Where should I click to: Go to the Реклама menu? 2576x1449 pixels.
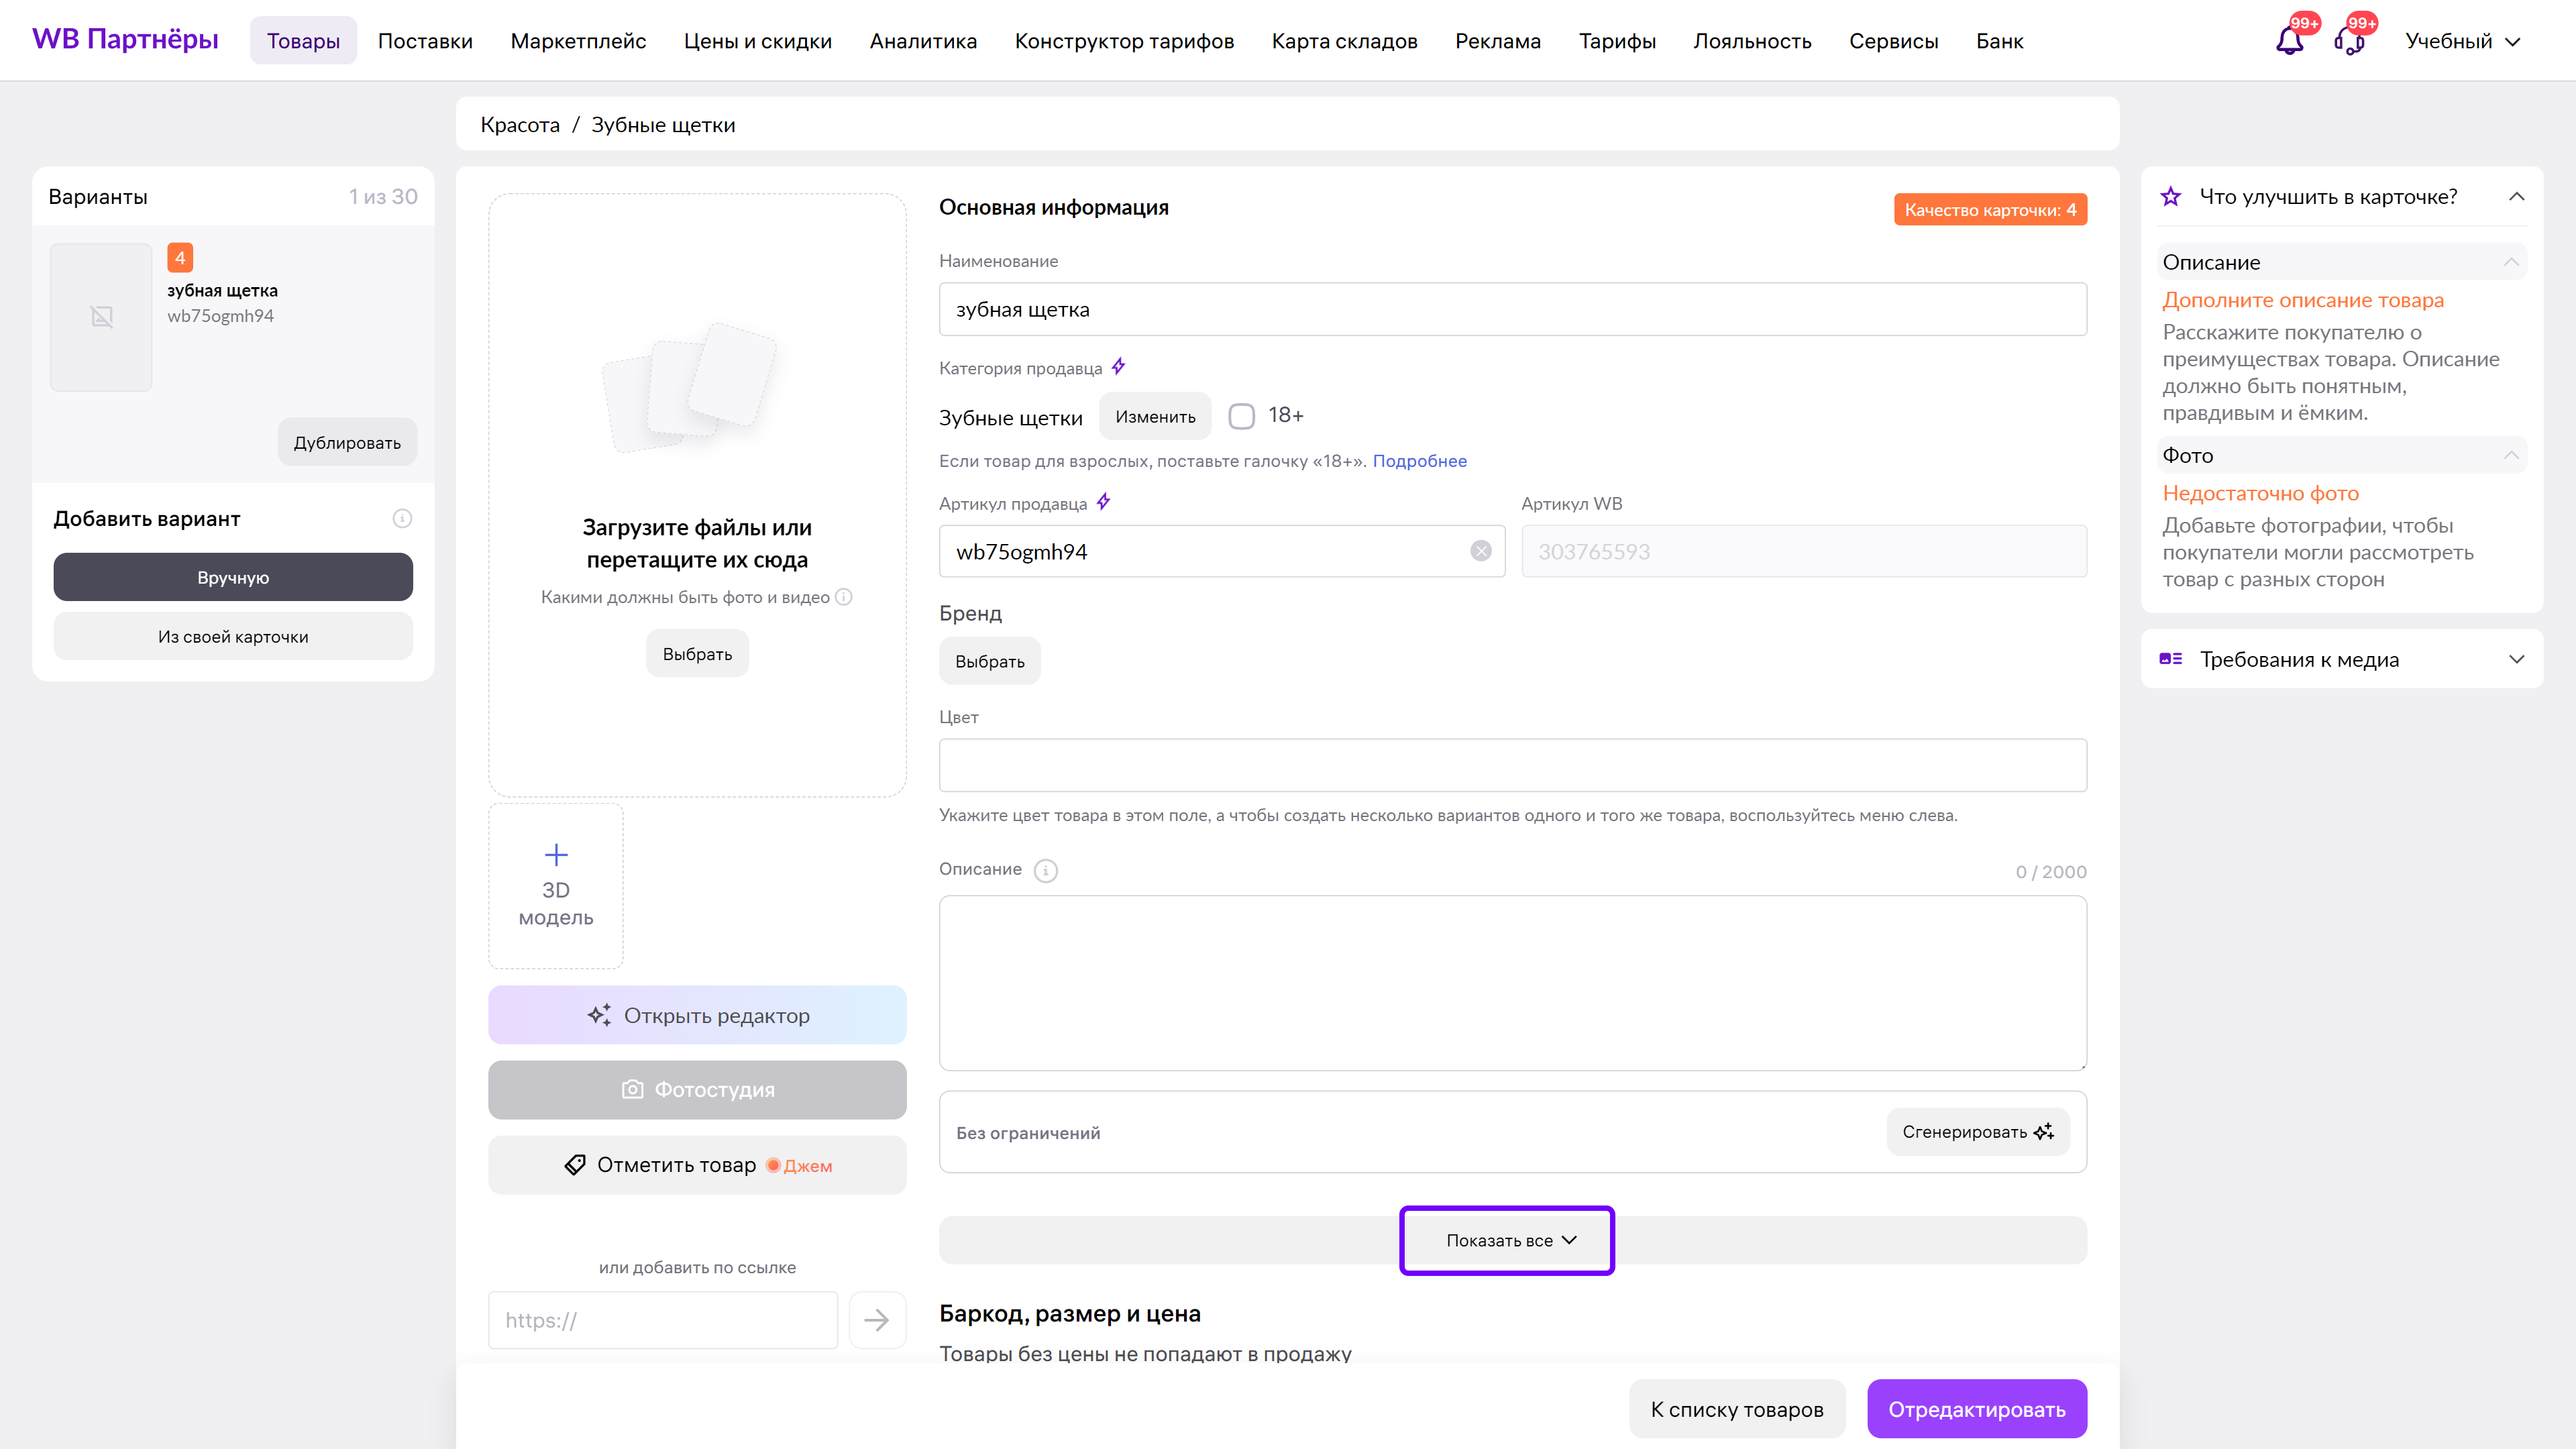pos(1498,41)
